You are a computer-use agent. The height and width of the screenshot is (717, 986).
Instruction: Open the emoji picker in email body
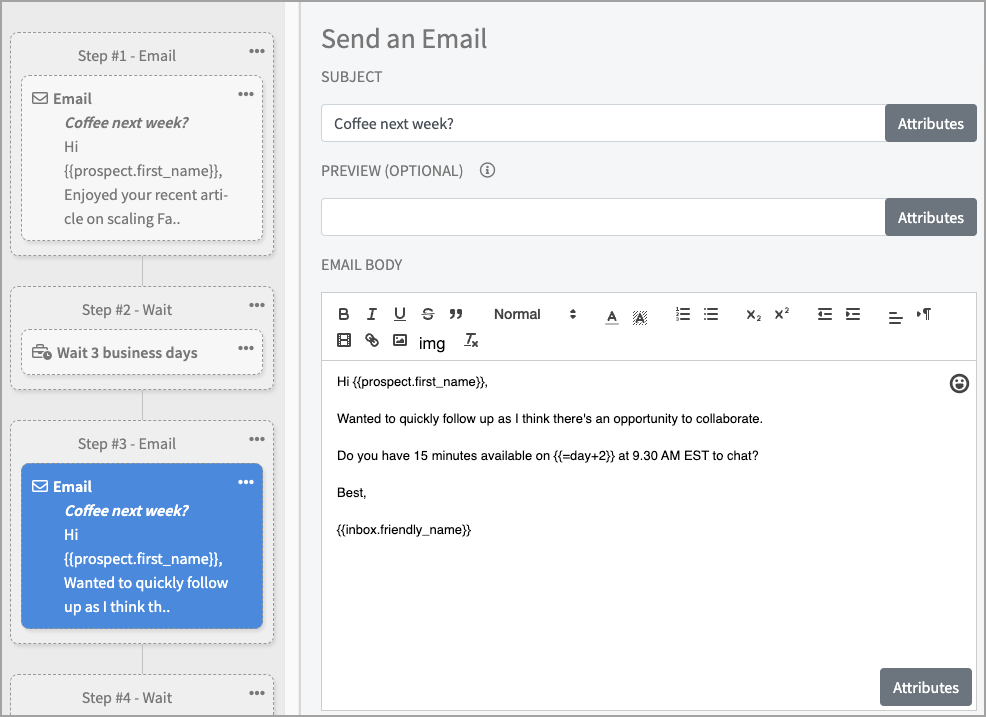pos(959,383)
